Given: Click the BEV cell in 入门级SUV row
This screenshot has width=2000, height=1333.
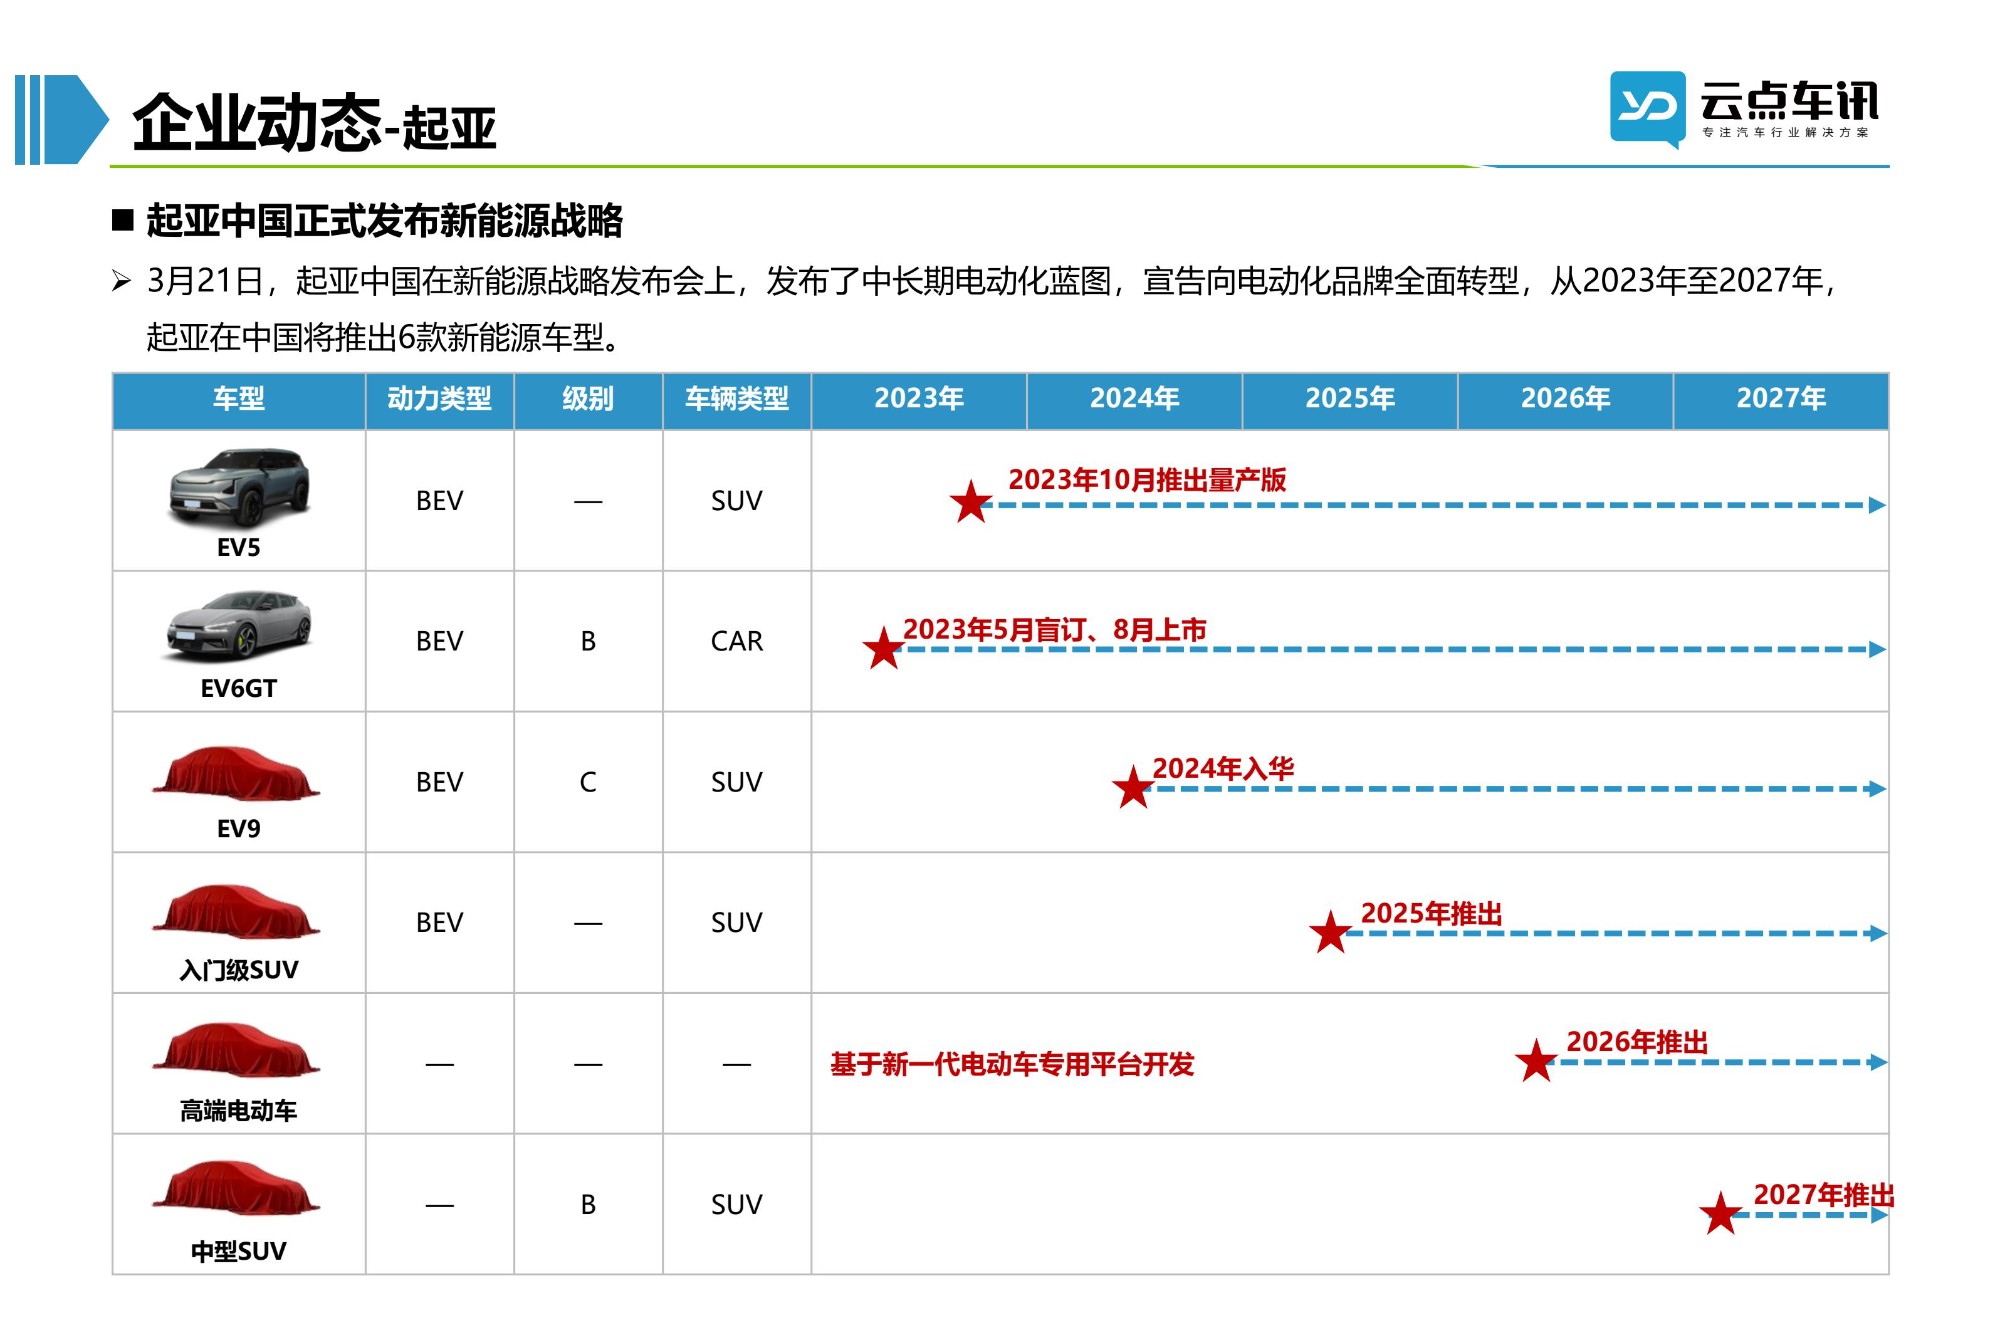Looking at the screenshot, I should tap(440, 923).
